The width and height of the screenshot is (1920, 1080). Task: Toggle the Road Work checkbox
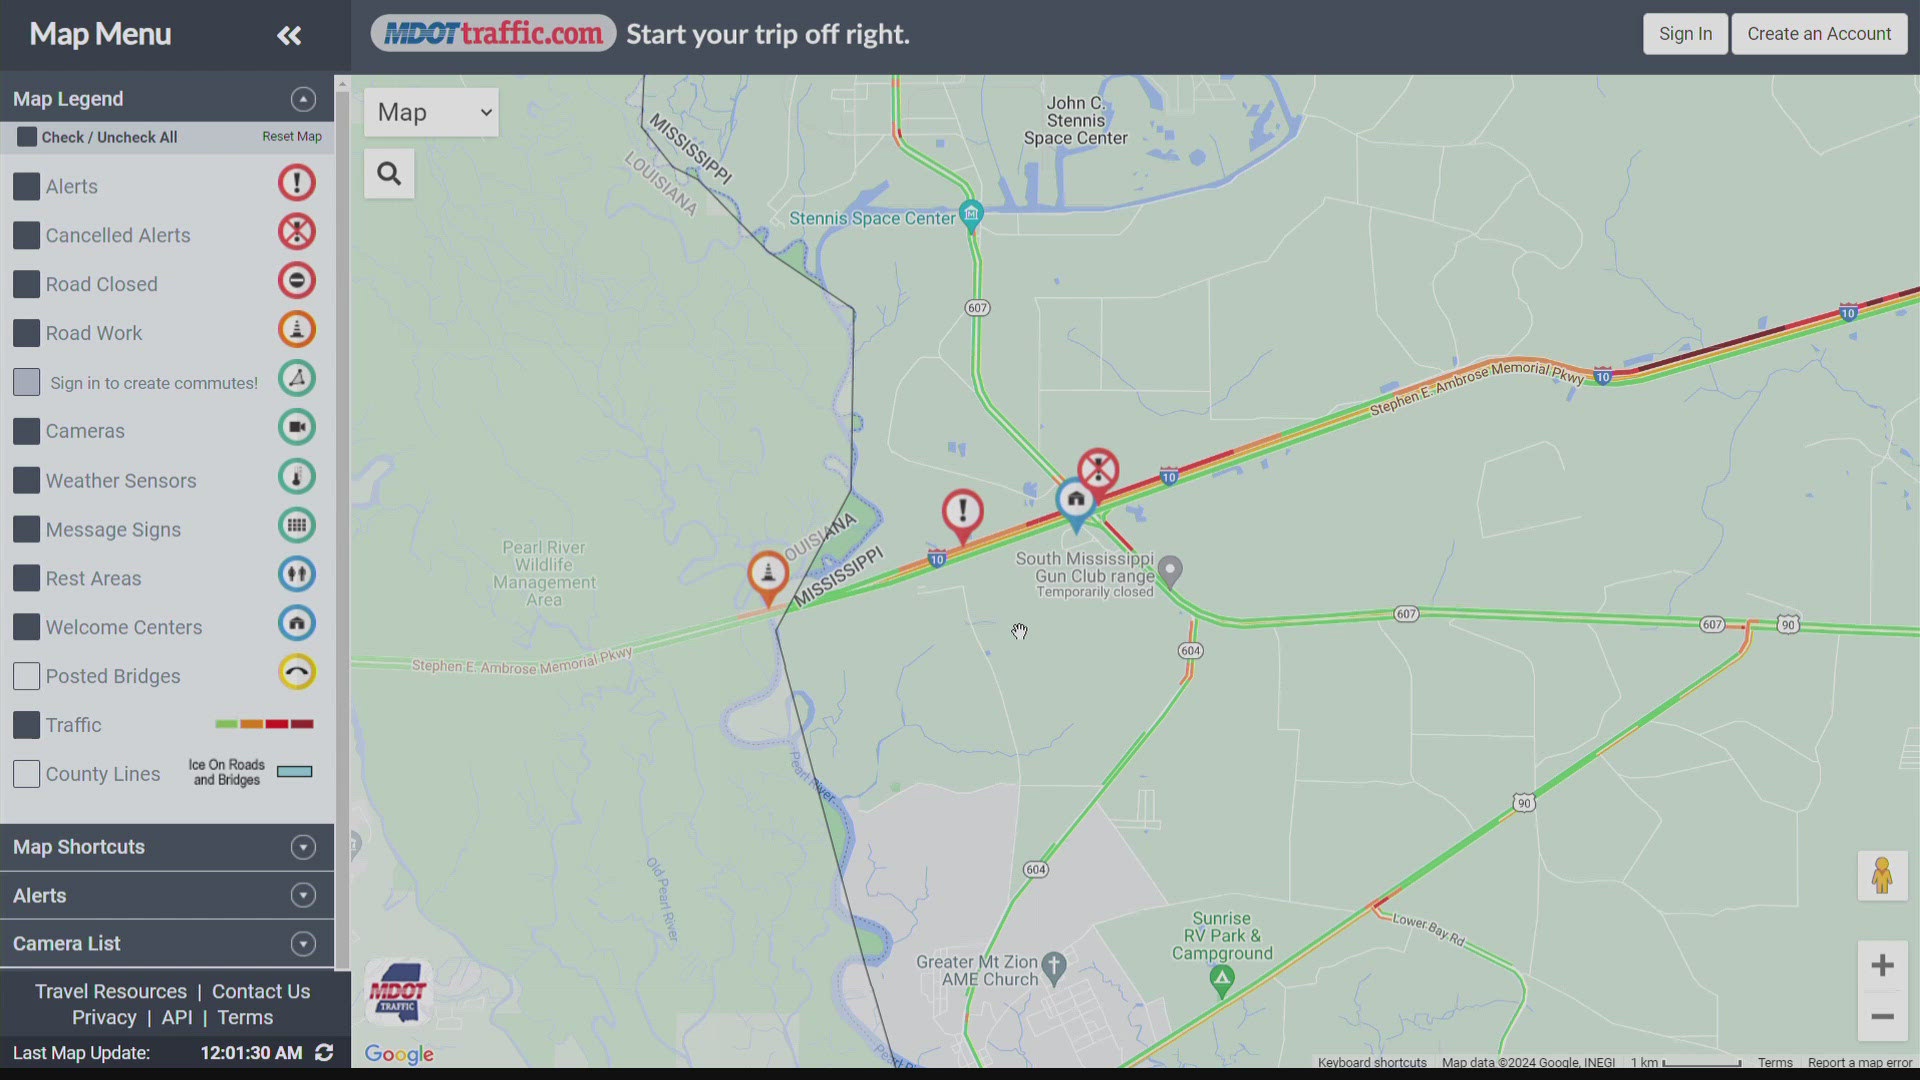25,331
